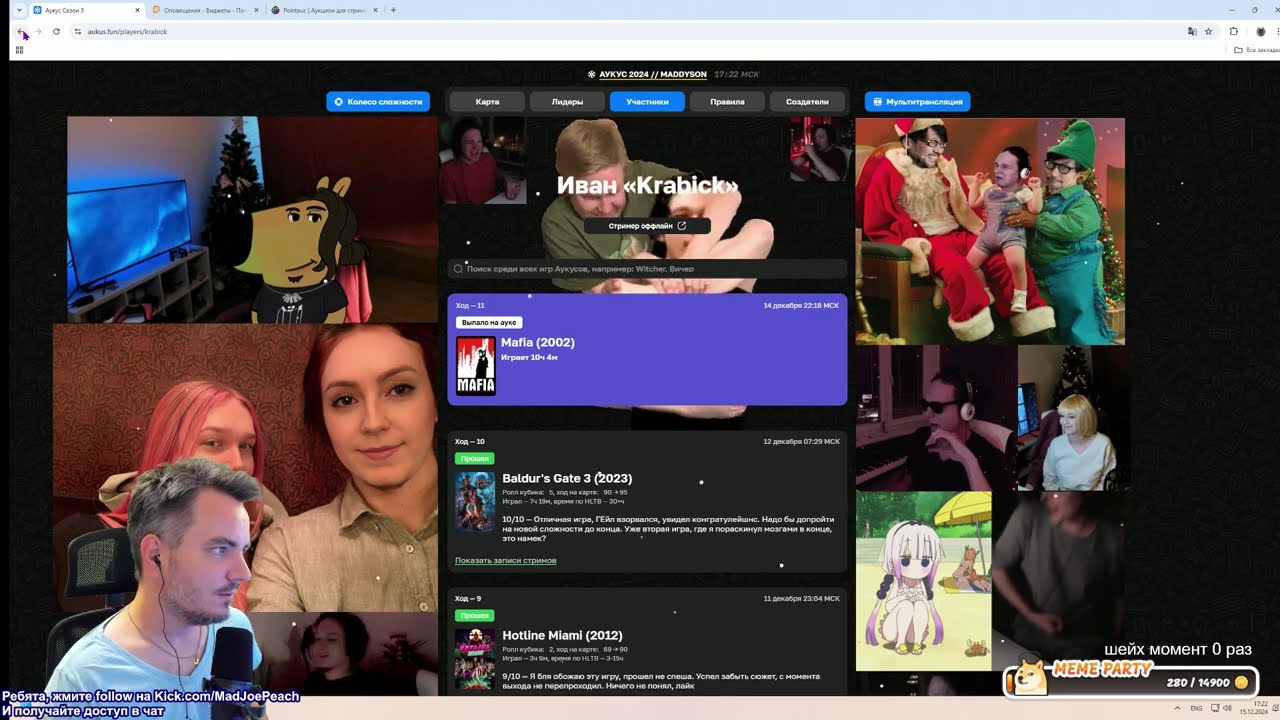Viewport: 1280px width, 720px height.
Task: Click the translate page icon
Action: coord(1191,31)
